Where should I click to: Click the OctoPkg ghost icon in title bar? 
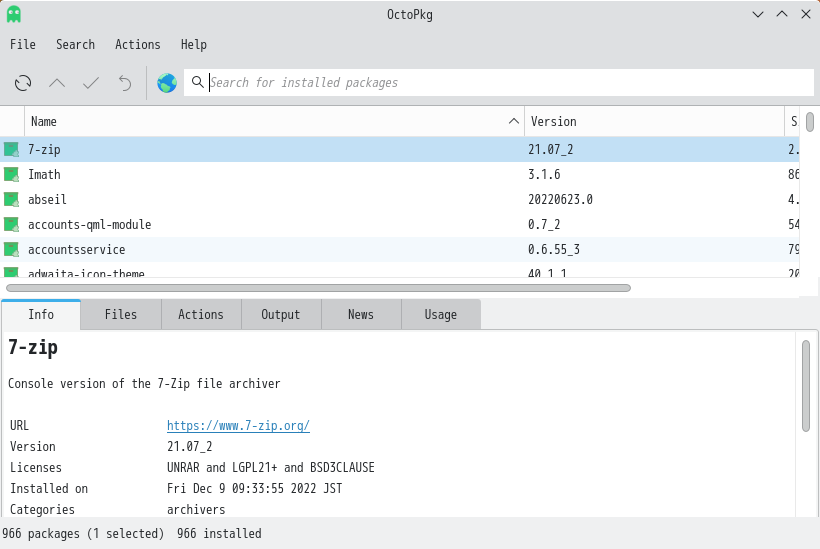(x=14, y=14)
